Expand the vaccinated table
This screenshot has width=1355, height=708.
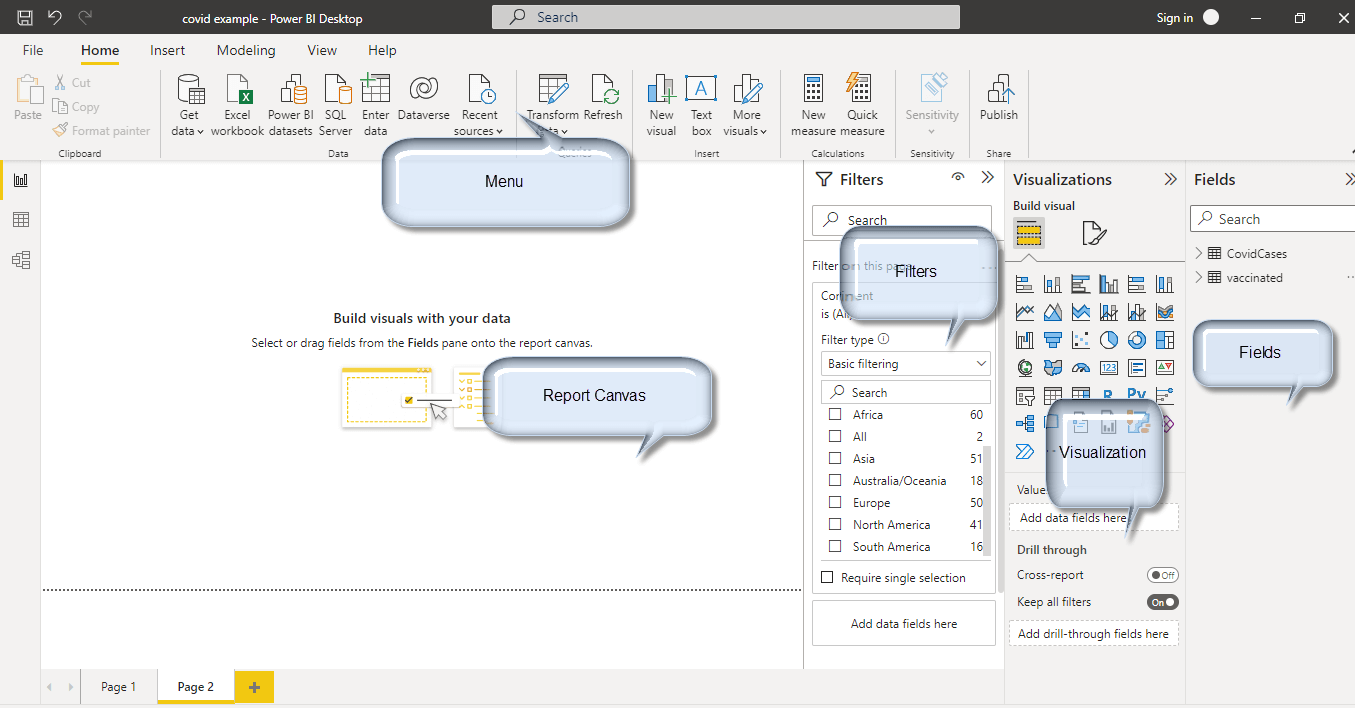(1199, 277)
